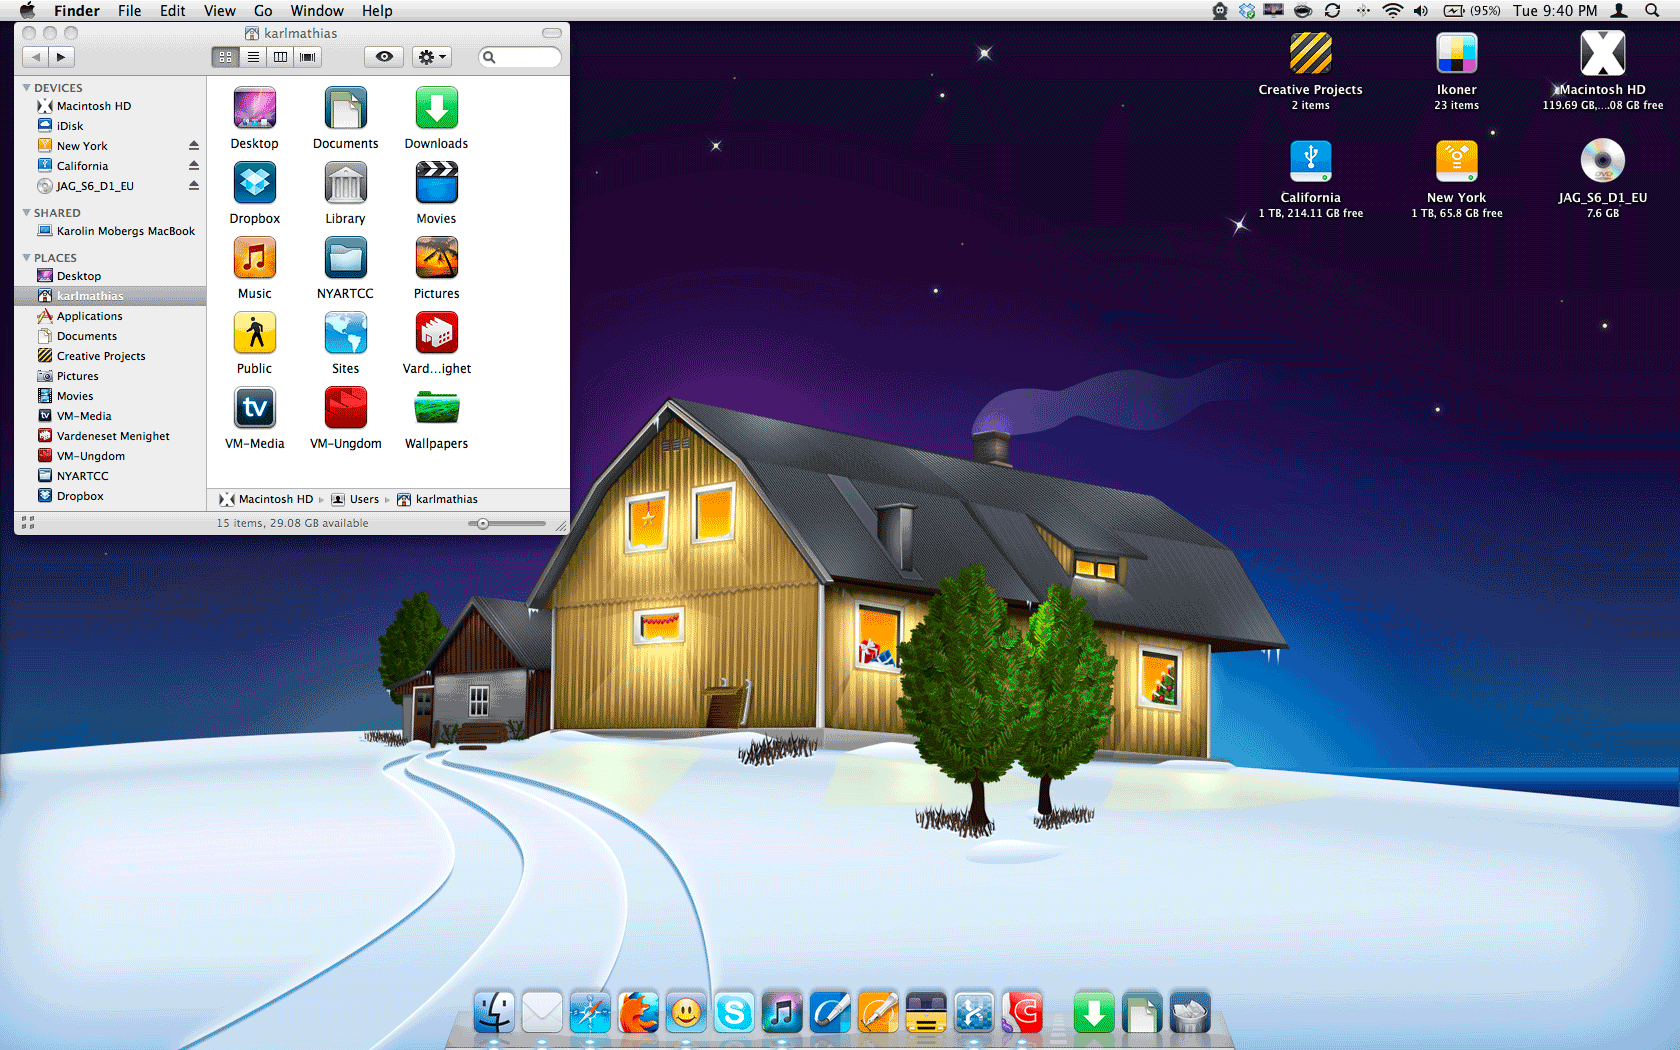1680x1050 pixels.
Task: Collapse the SHARED sidebar section
Action: [x=26, y=213]
